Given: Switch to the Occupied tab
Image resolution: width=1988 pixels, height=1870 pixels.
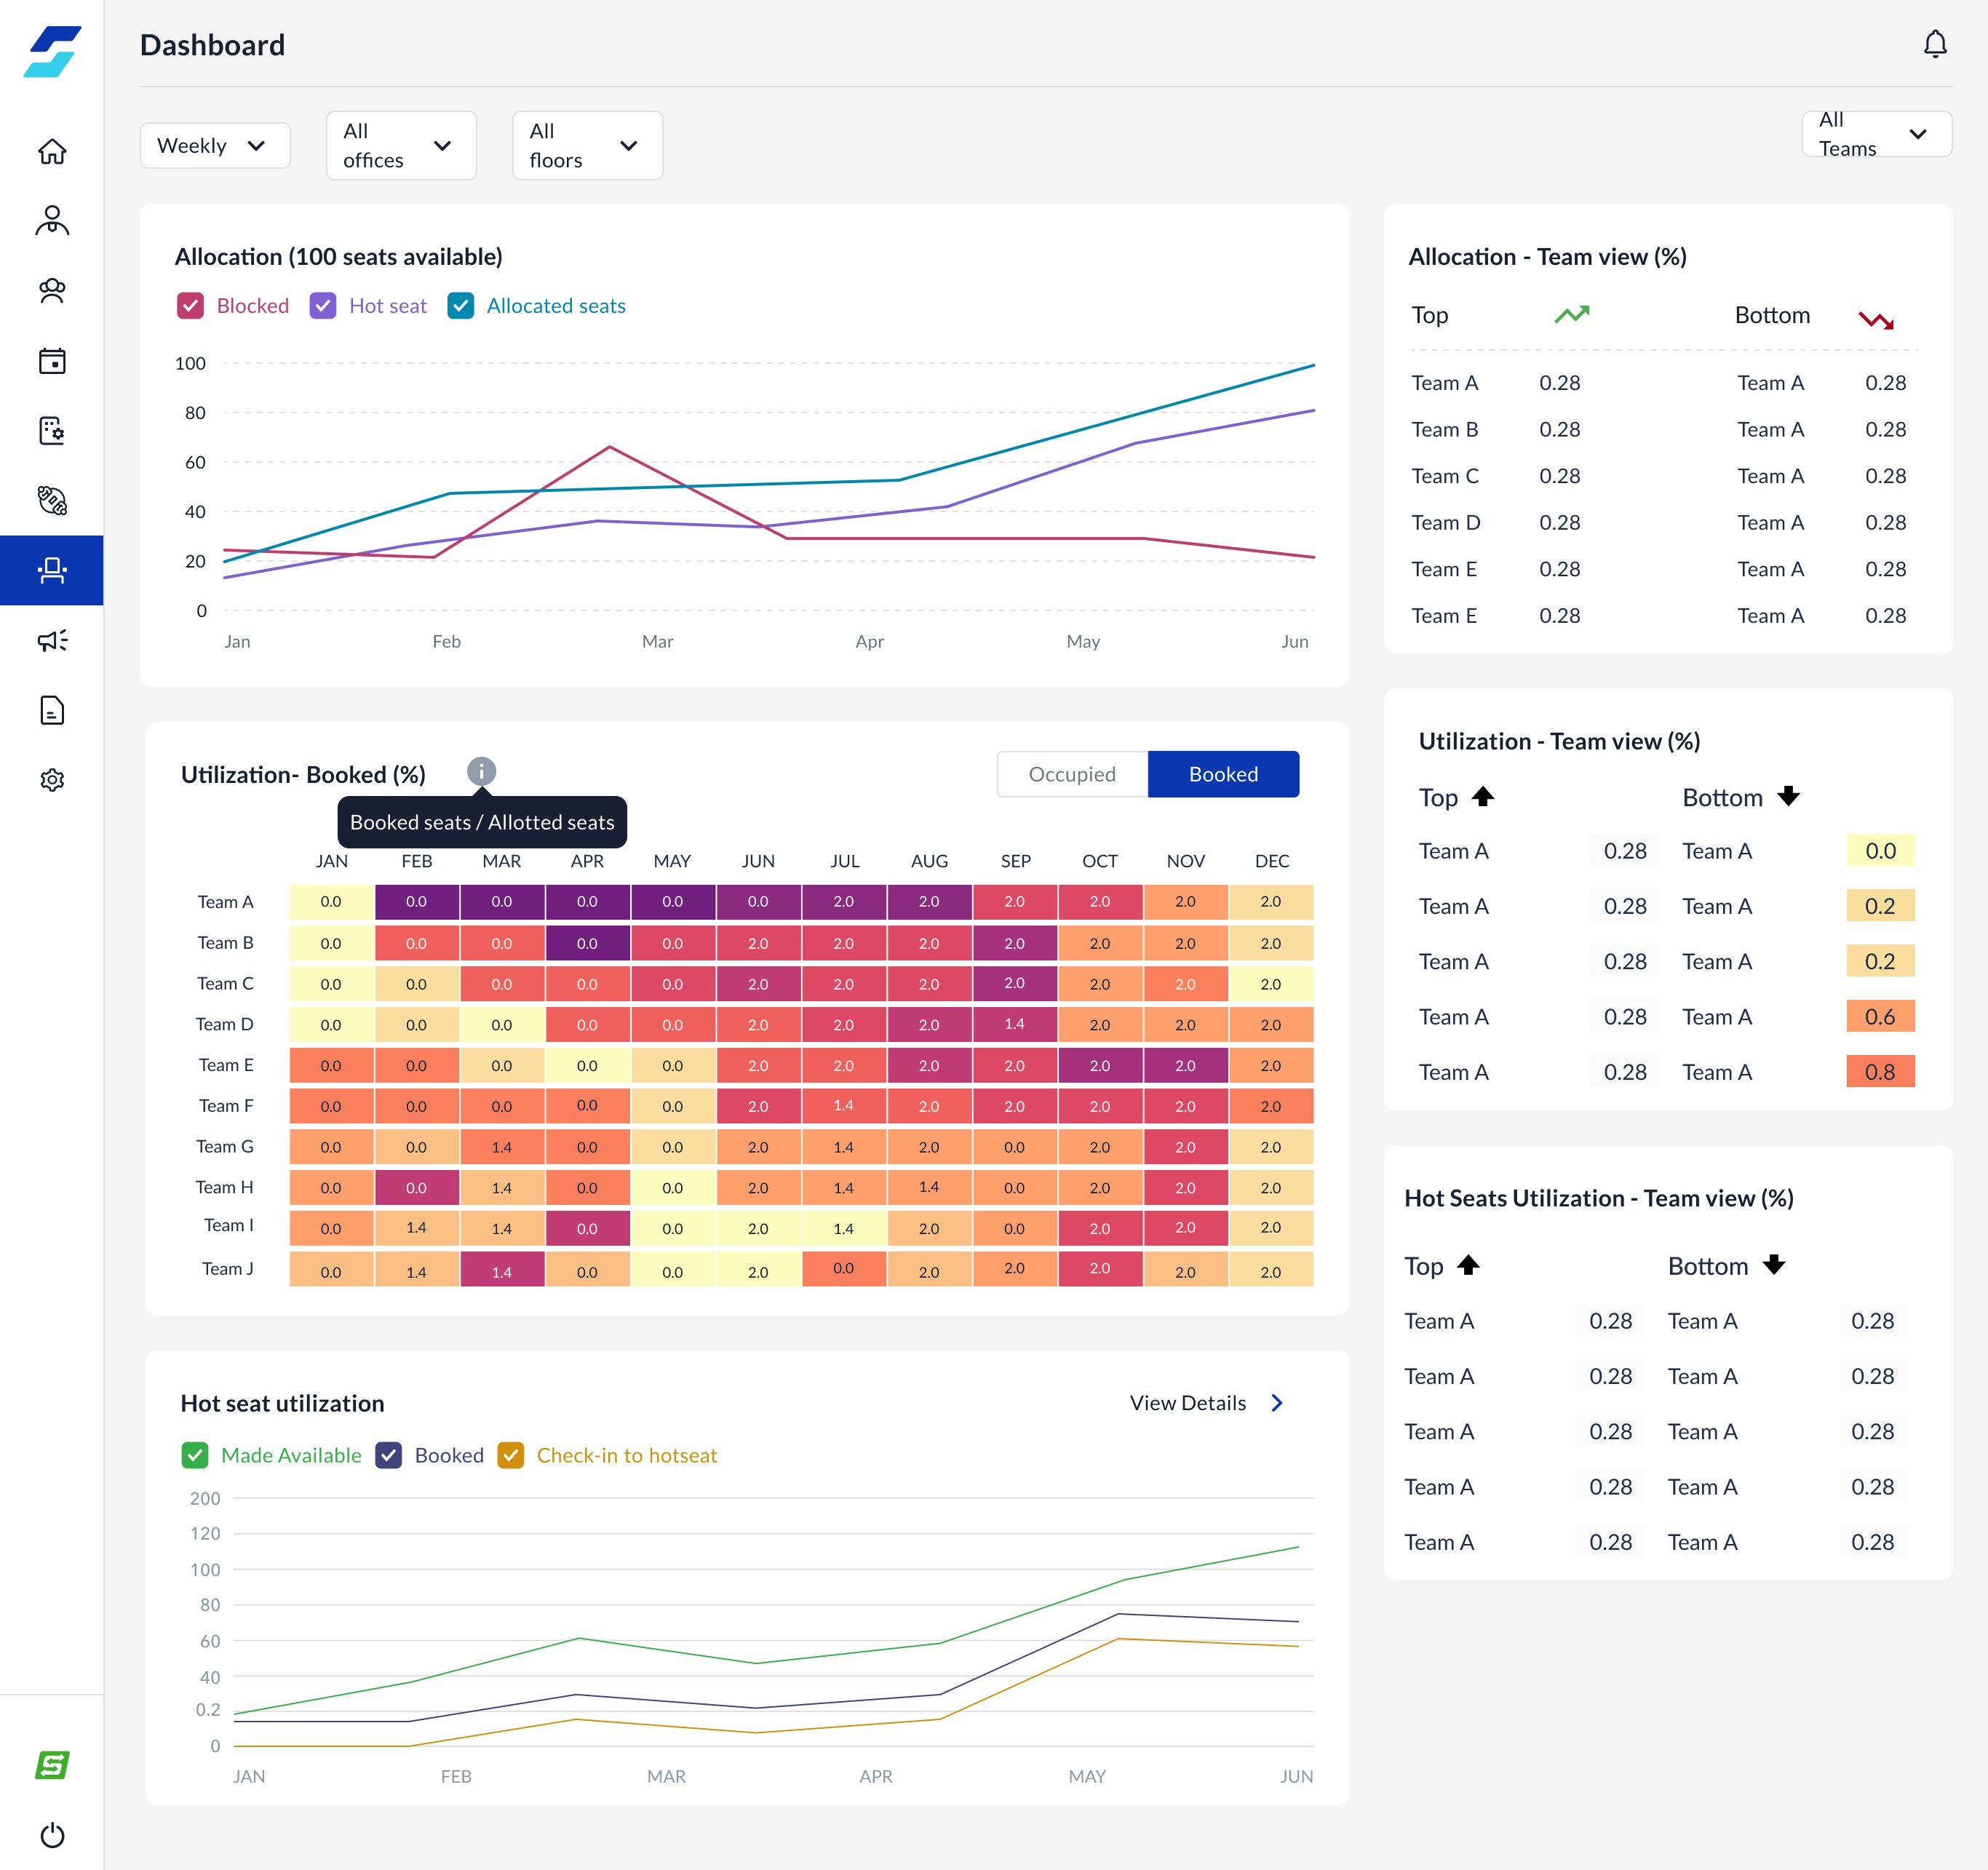Looking at the screenshot, I should pyautogui.click(x=1072, y=774).
